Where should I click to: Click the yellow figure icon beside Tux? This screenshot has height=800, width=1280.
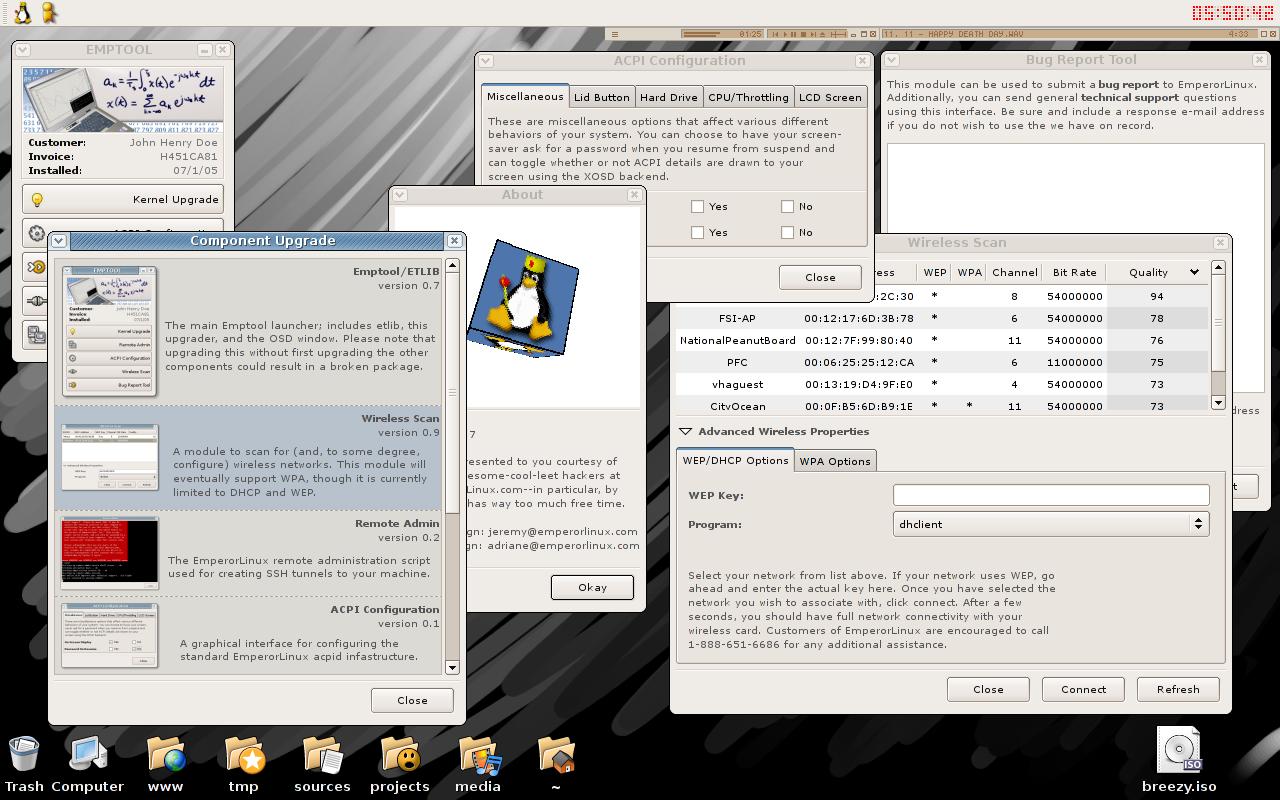click(x=48, y=12)
